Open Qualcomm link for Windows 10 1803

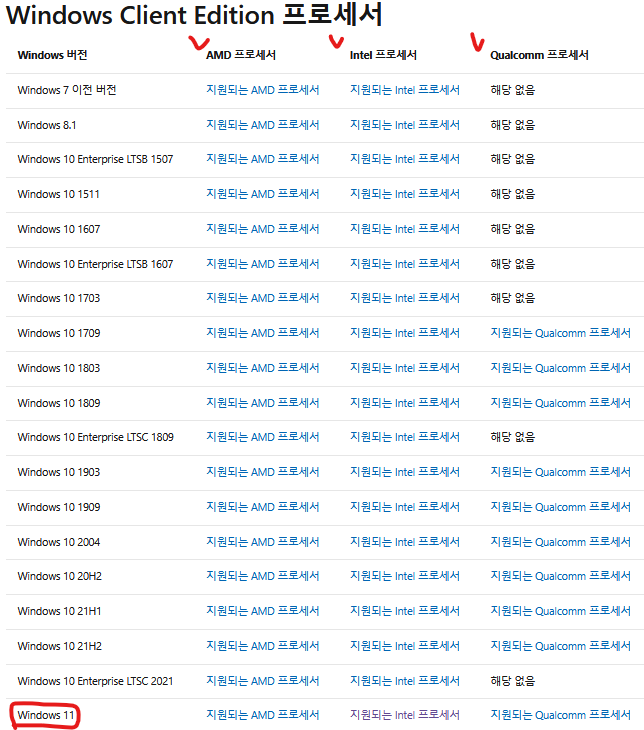tap(560, 368)
